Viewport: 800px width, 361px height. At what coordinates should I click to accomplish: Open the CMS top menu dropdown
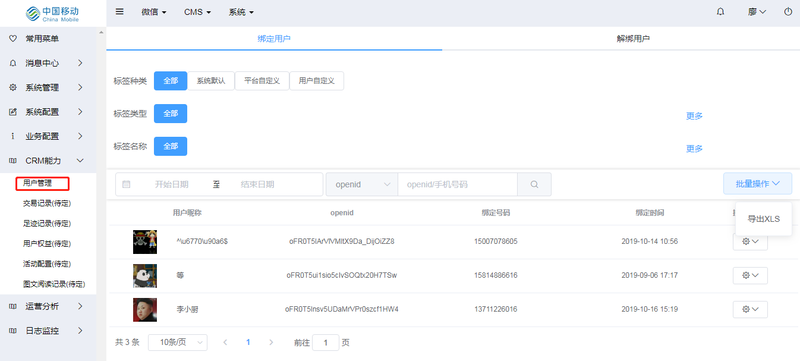pos(197,12)
